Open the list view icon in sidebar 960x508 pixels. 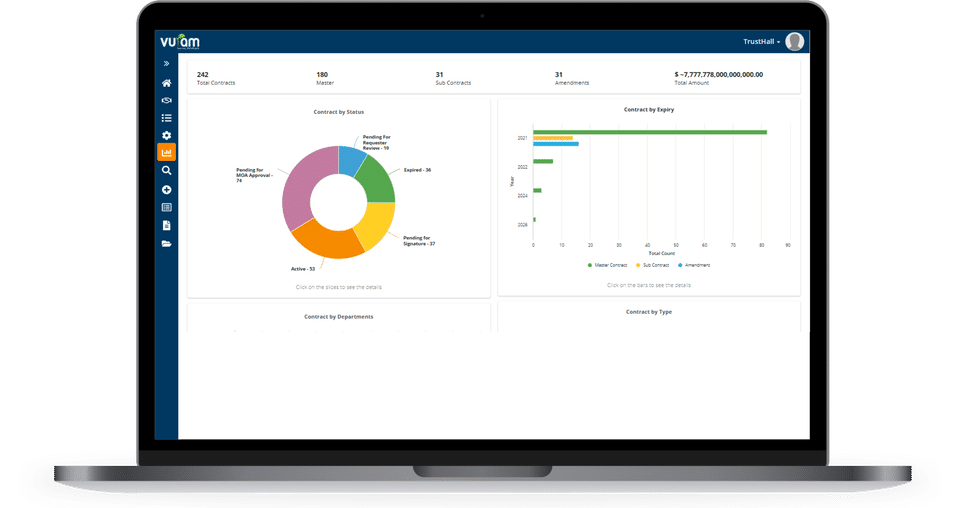tap(166, 118)
